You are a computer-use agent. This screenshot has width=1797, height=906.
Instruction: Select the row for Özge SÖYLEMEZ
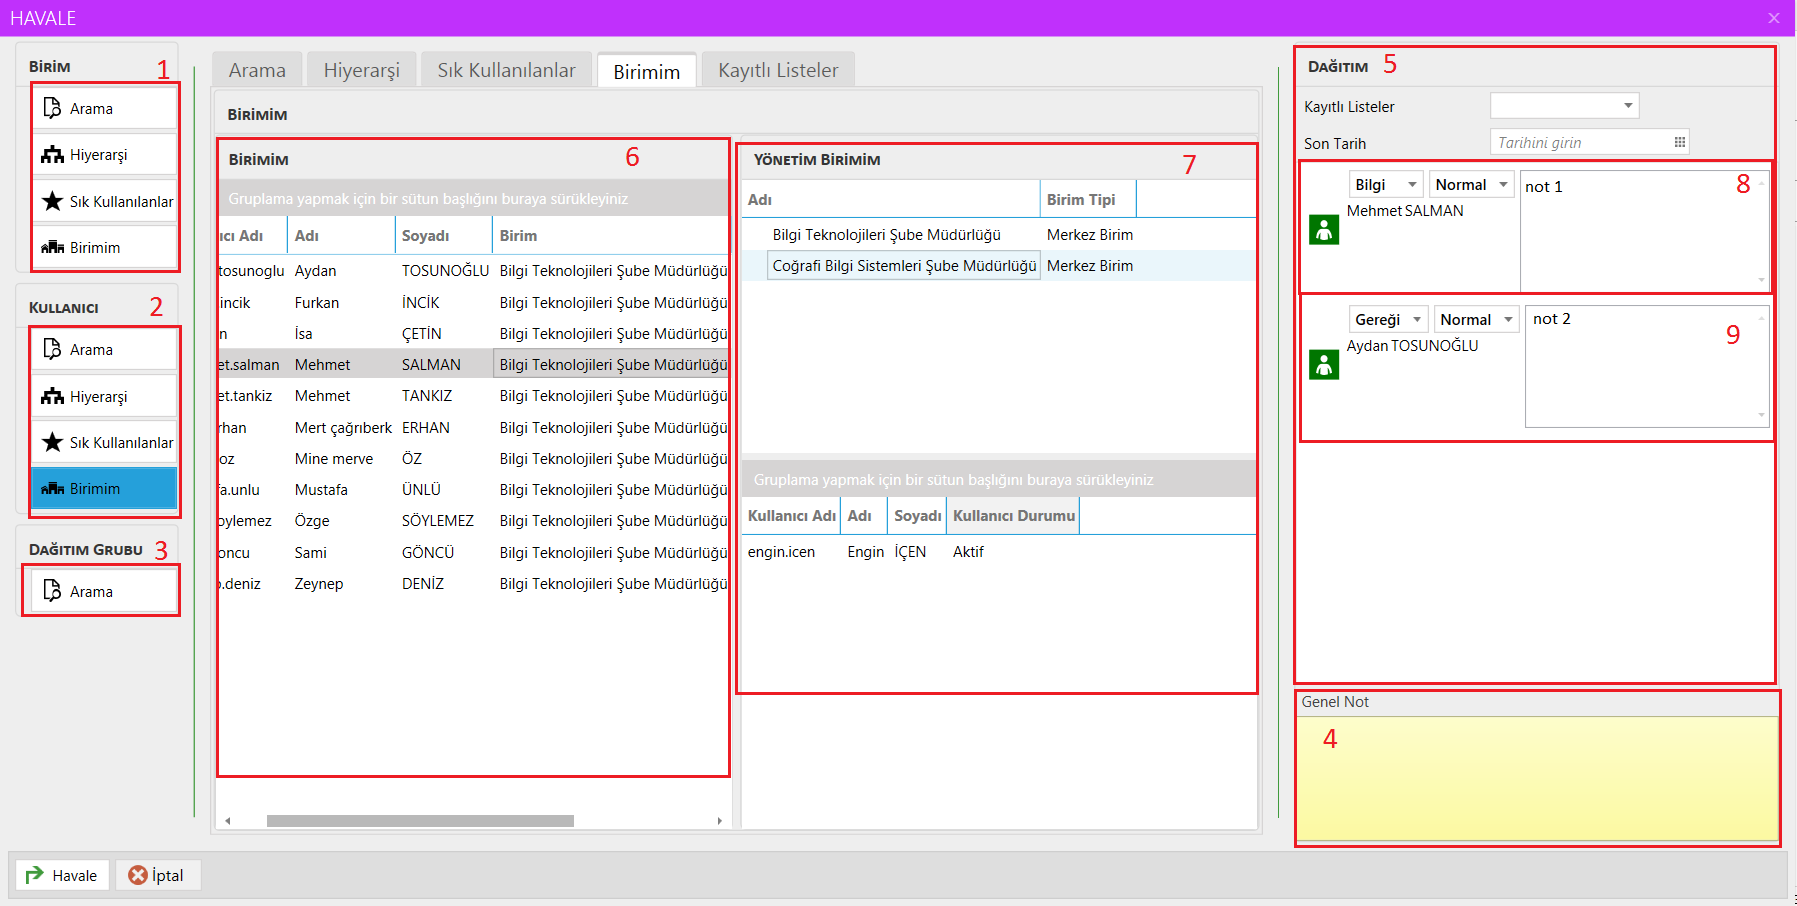click(473, 520)
